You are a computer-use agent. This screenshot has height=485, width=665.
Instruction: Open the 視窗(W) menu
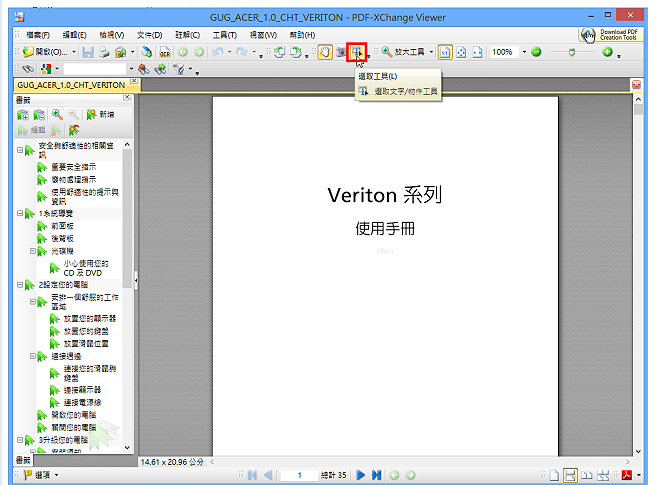(x=263, y=35)
